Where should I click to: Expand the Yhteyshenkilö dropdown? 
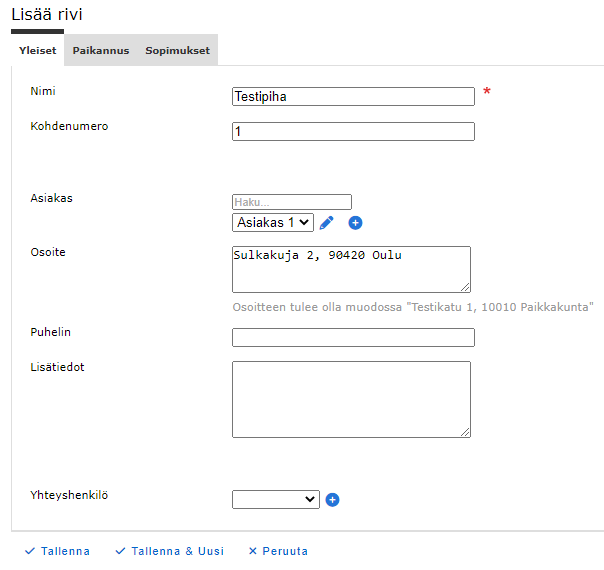pyautogui.click(x=275, y=499)
